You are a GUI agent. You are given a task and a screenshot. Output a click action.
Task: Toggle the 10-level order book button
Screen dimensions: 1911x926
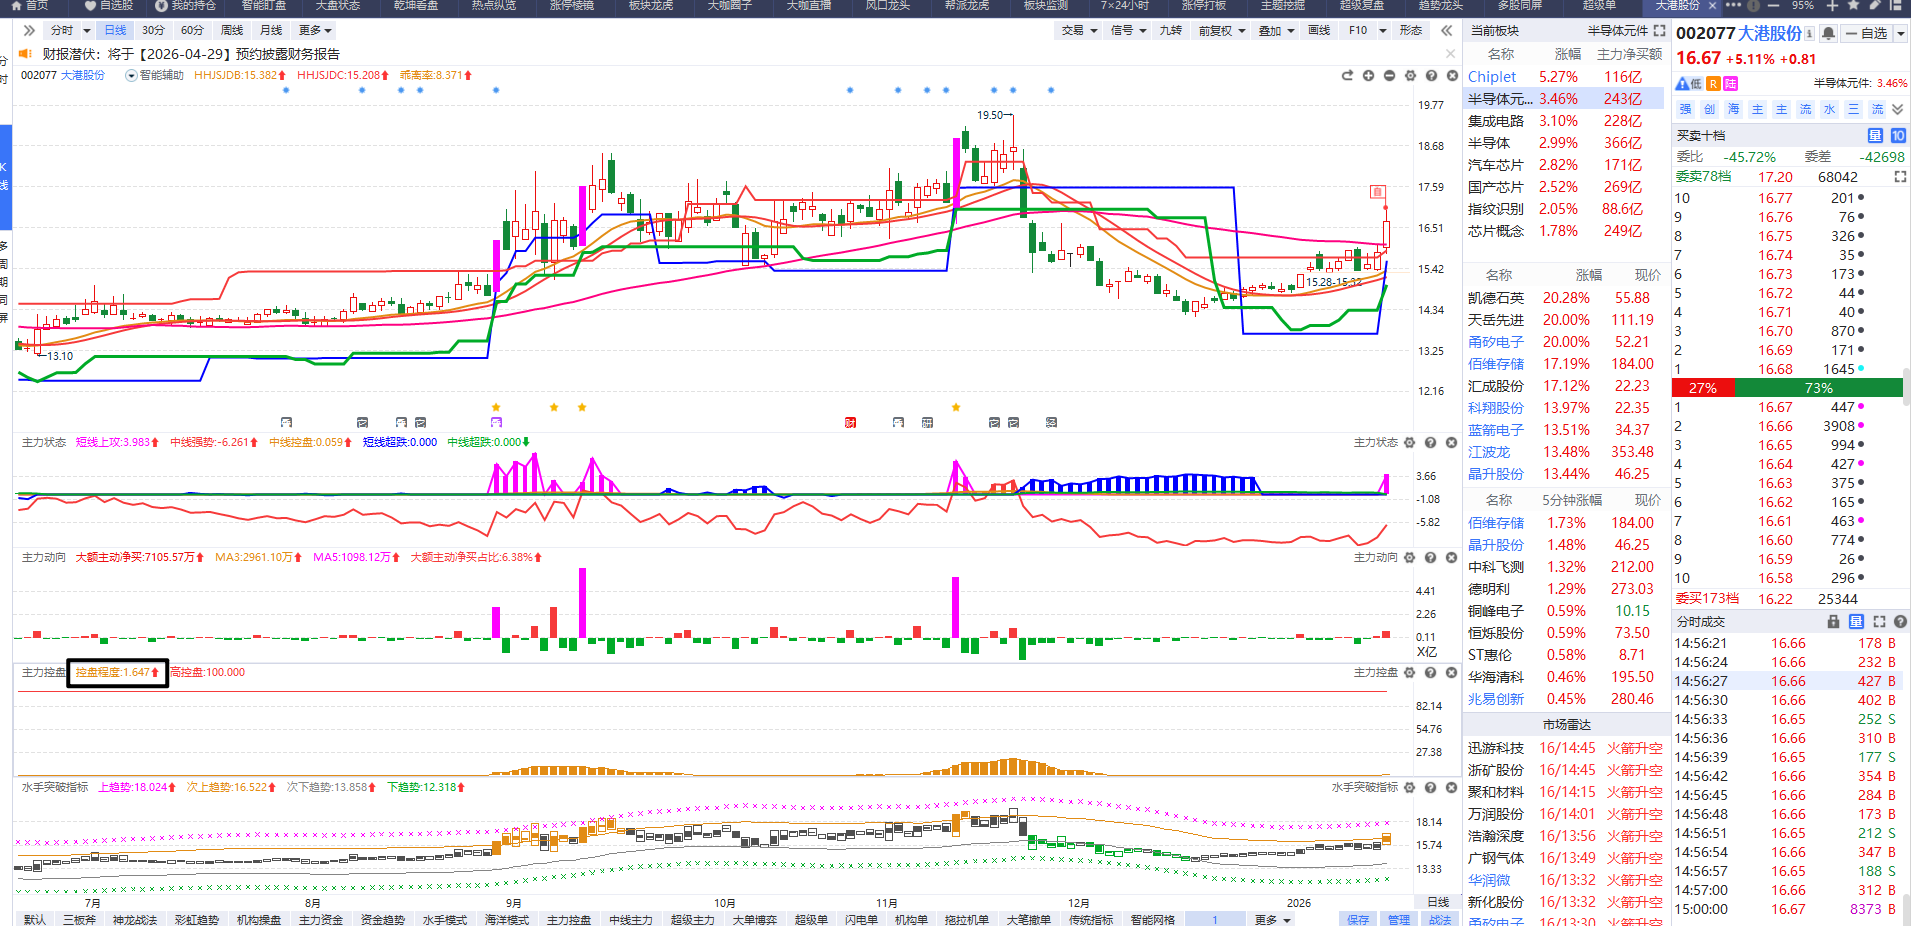pyautogui.click(x=1898, y=136)
